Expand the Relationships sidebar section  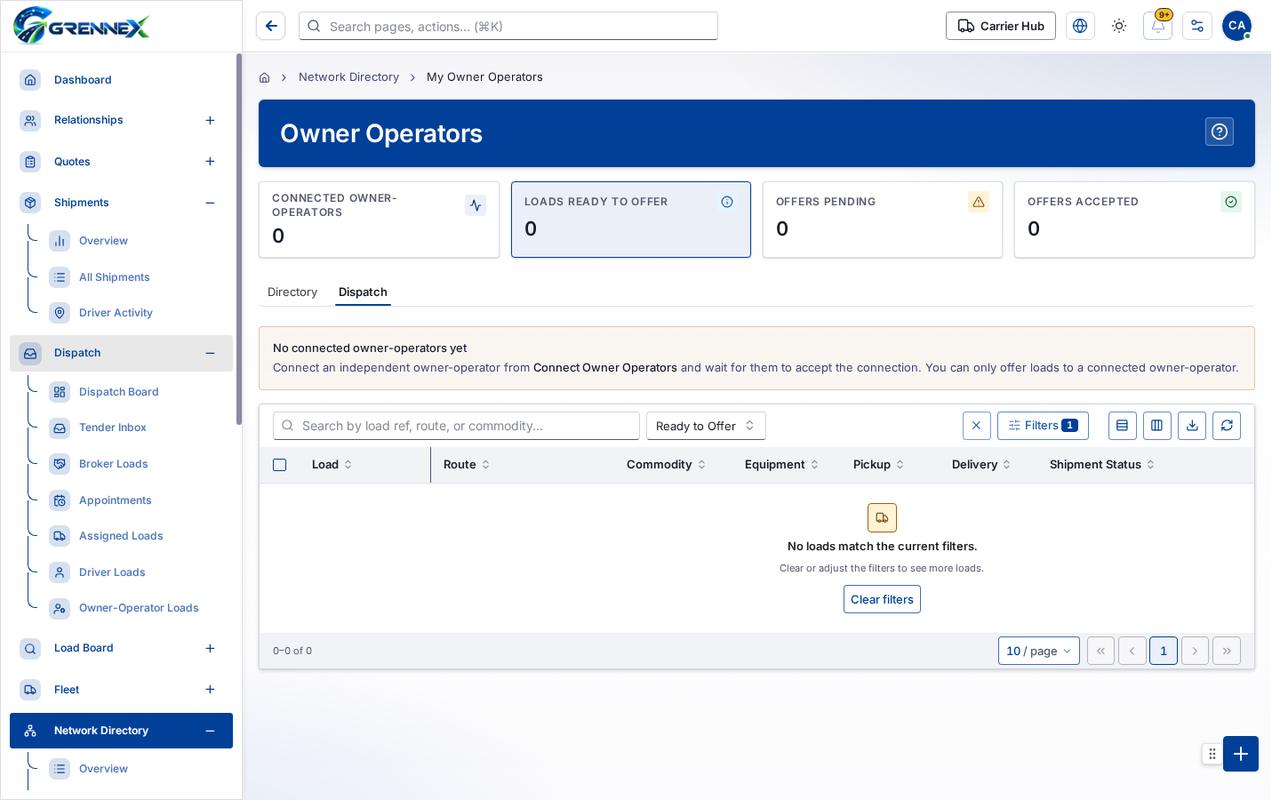coord(210,120)
